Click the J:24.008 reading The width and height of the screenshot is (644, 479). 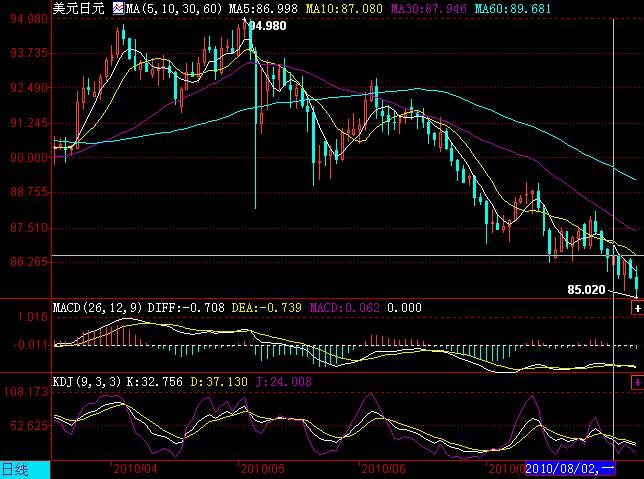click(284, 382)
